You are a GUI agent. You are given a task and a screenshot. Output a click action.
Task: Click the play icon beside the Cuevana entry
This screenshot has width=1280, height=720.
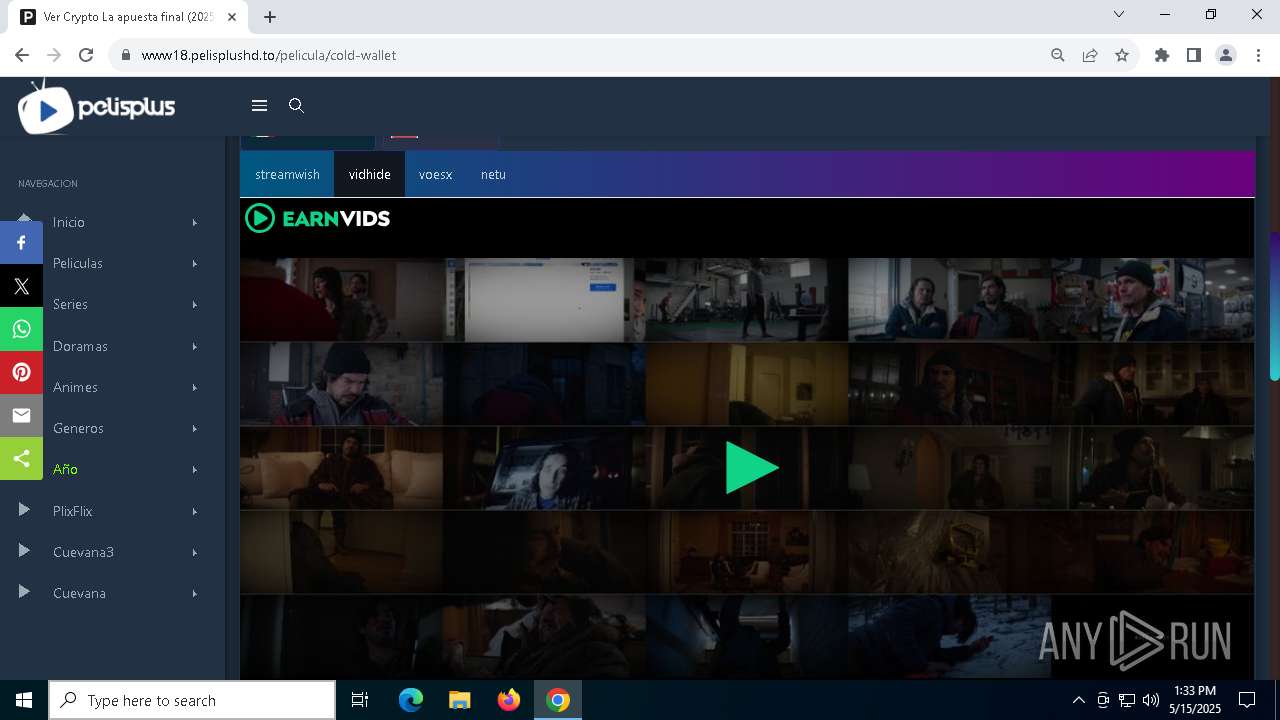click(x=24, y=592)
